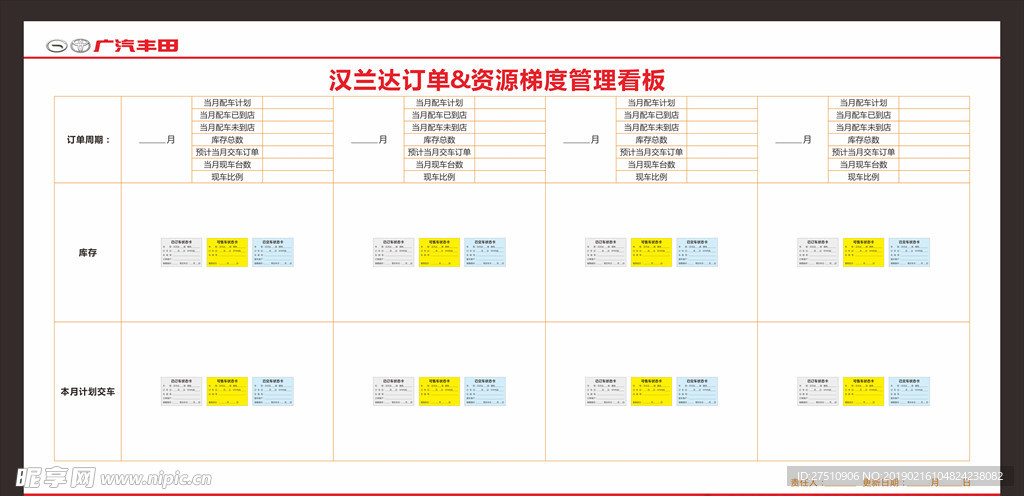This screenshot has width=1024, height=496.
Task: Click empty value cell beside first column 当月配车计划
Action: pos(298,102)
